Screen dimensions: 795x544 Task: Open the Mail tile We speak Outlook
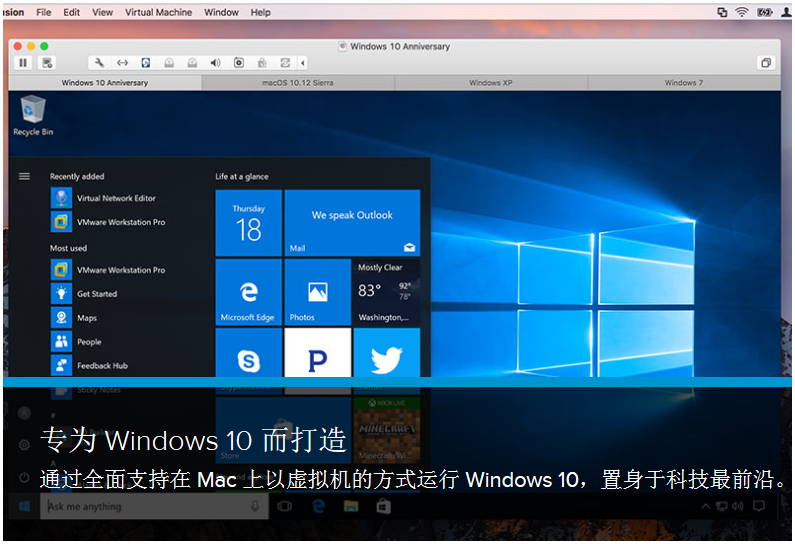pos(352,223)
